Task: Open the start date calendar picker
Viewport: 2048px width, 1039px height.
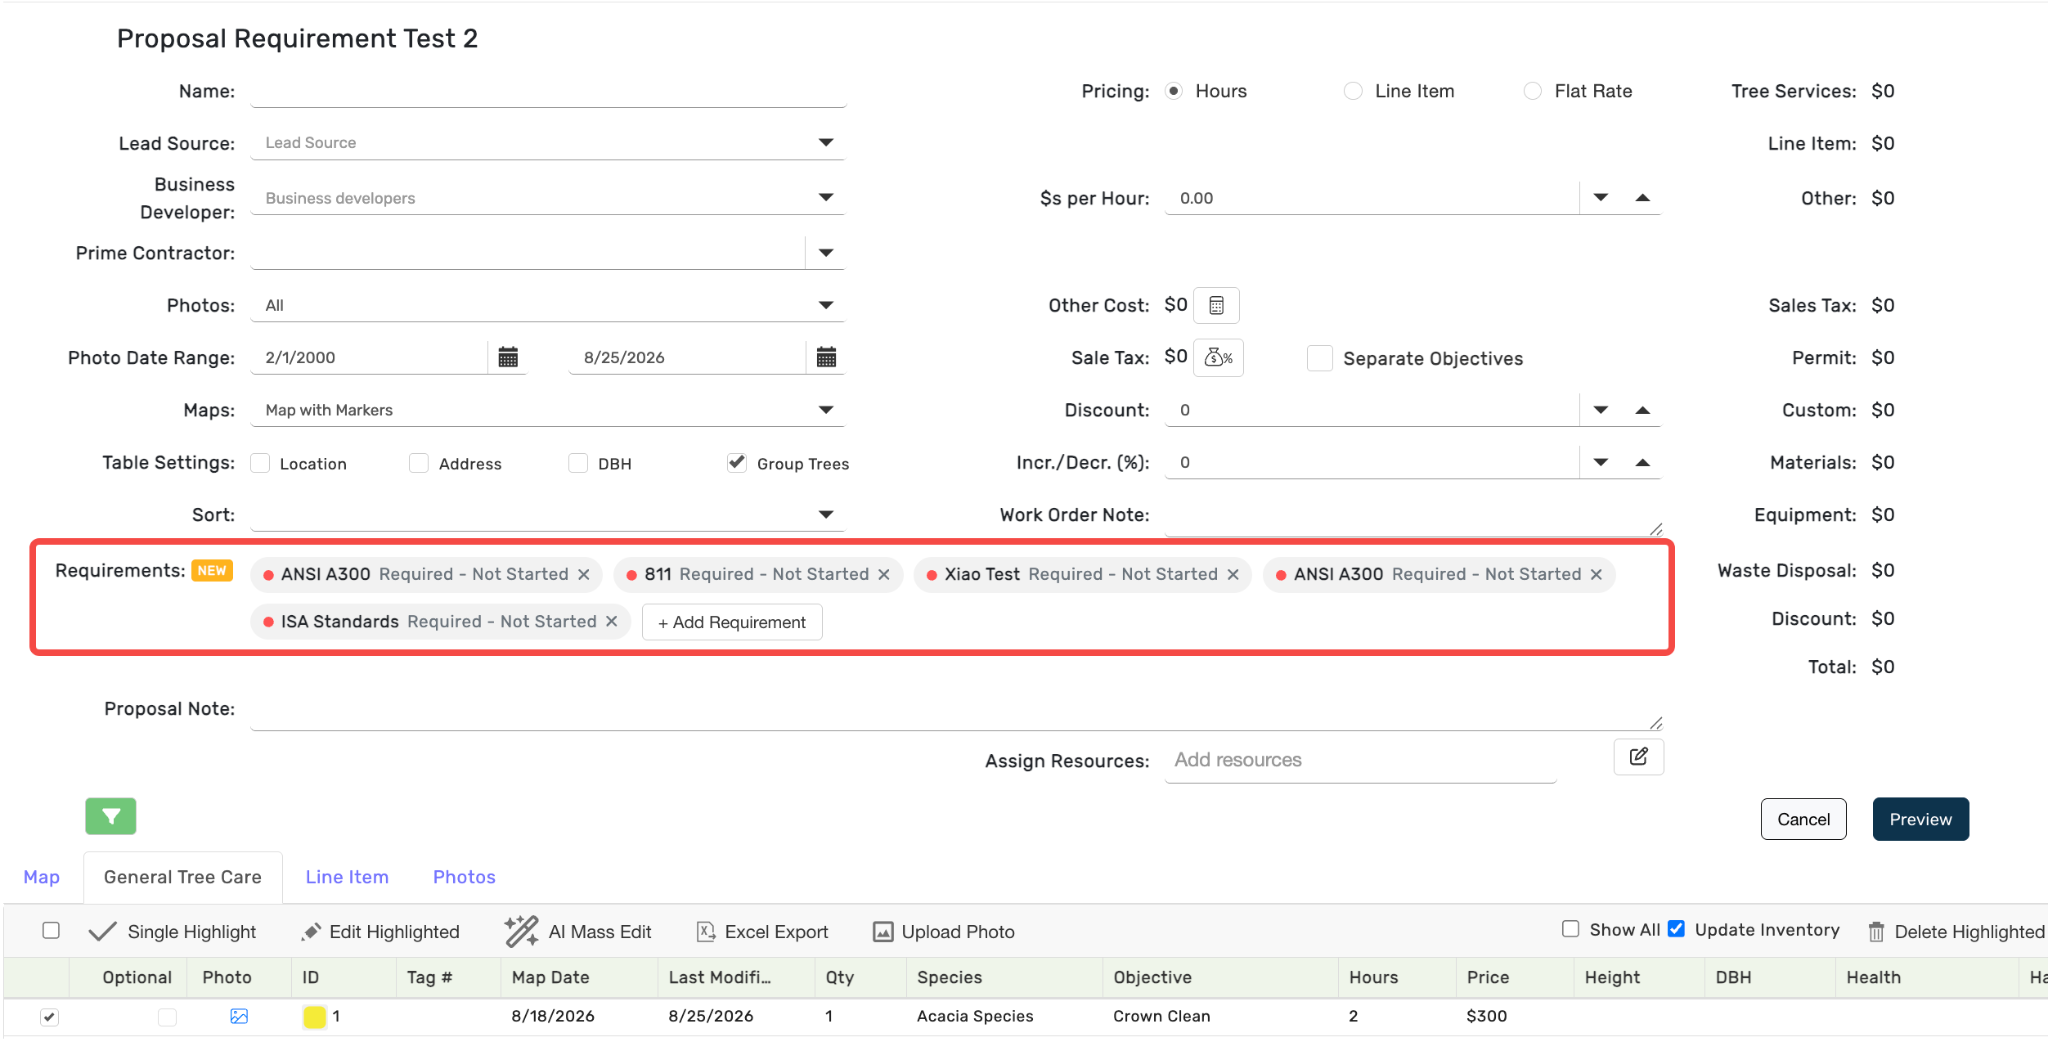Action: (x=508, y=357)
